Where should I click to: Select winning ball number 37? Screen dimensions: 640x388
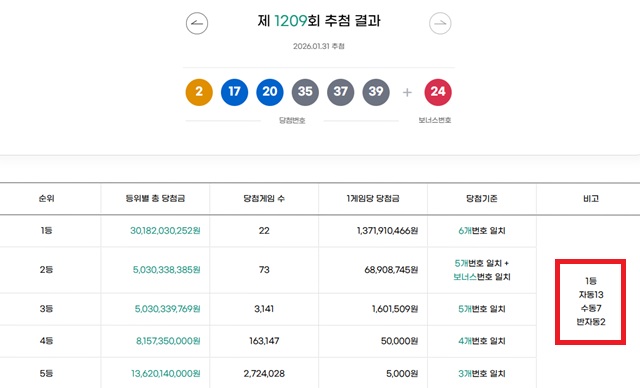pyautogui.click(x=341, y=92)
